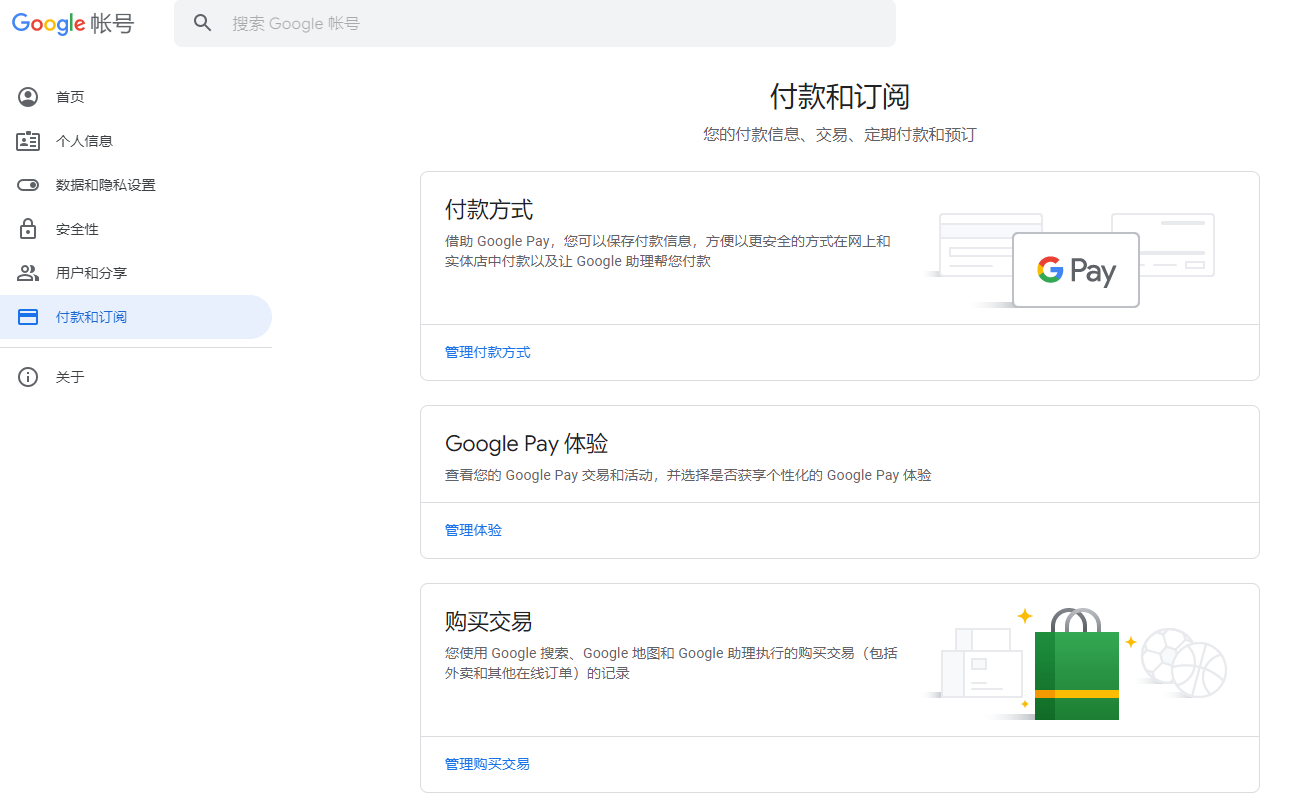Click the 管理购买交易 link

click(x=488, y=764)
